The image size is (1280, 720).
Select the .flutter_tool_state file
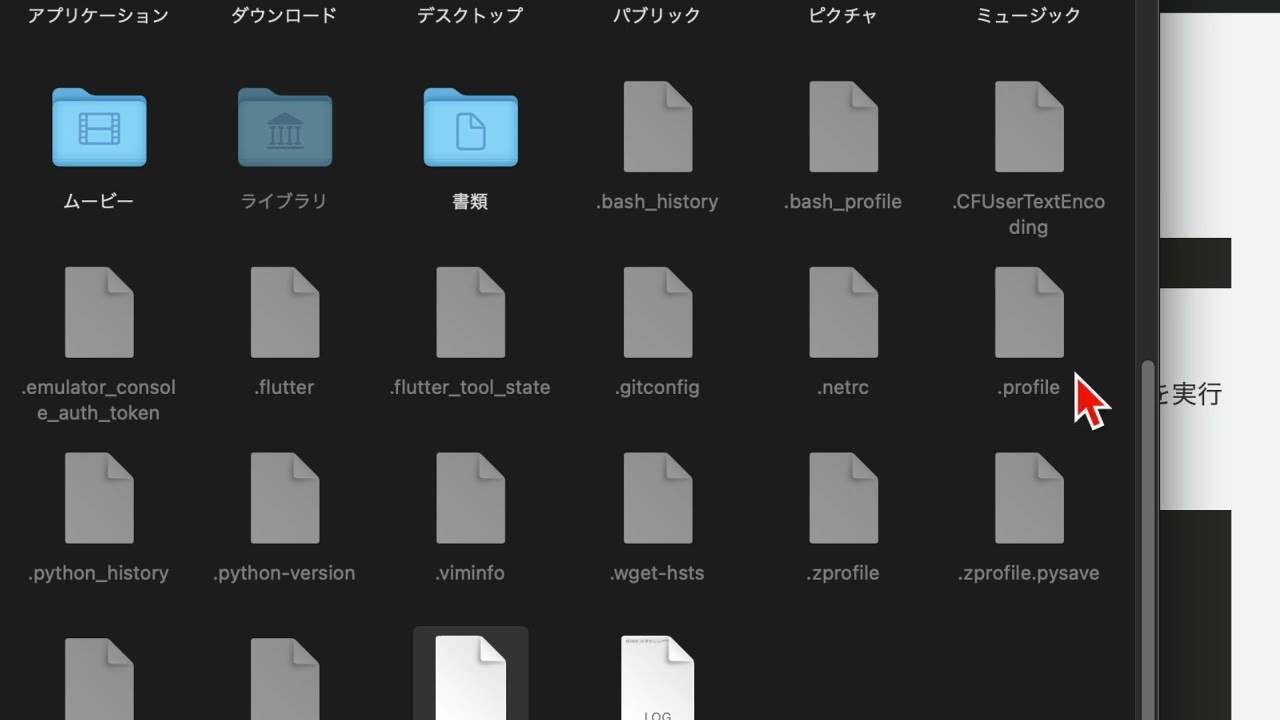470,313
